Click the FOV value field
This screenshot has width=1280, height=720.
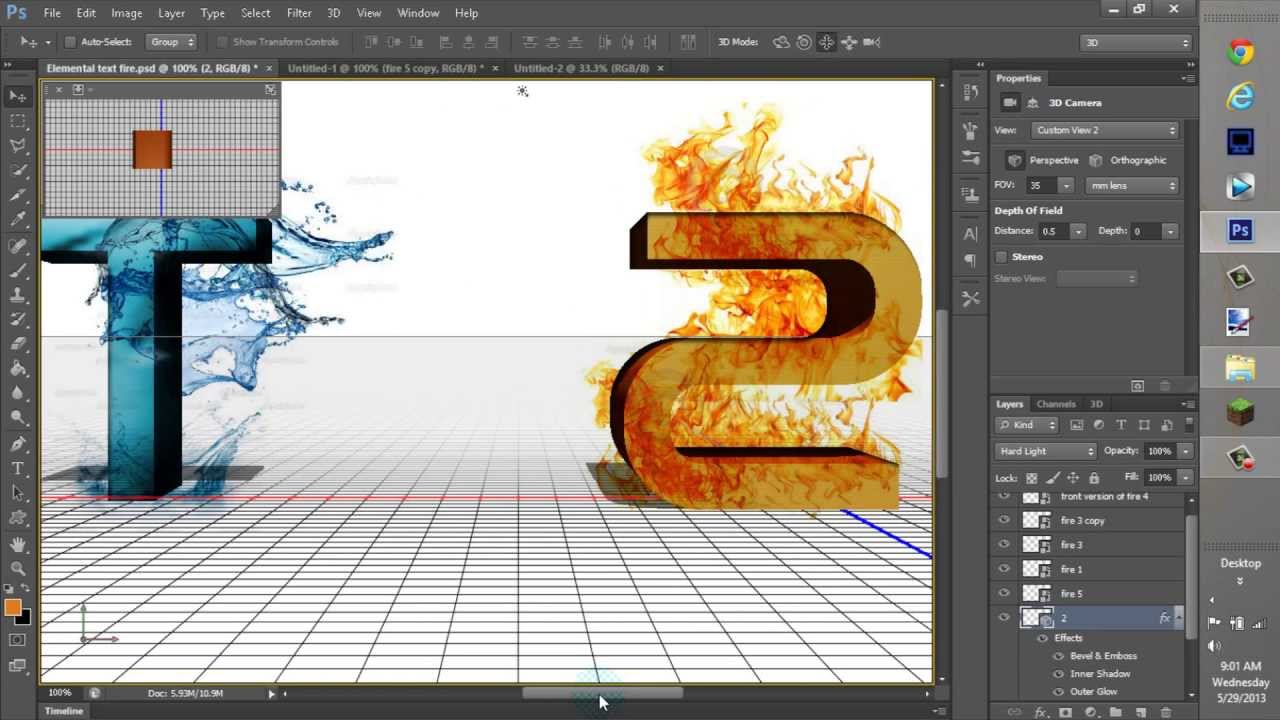[1040, 185]
